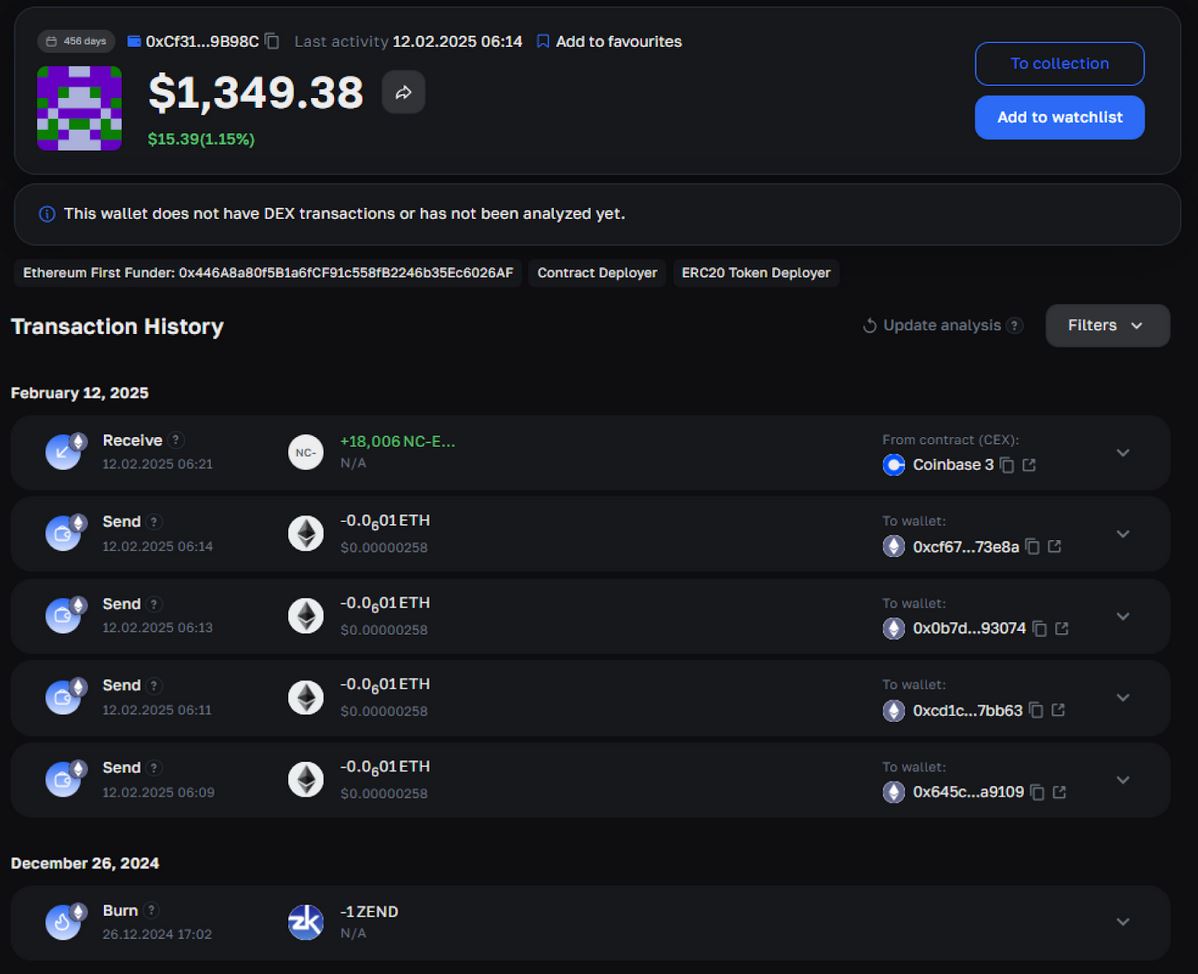This screenshot has width=1198, height=974.
Task: Click the $1,349.38 balance value
Action: pos(256,92)
